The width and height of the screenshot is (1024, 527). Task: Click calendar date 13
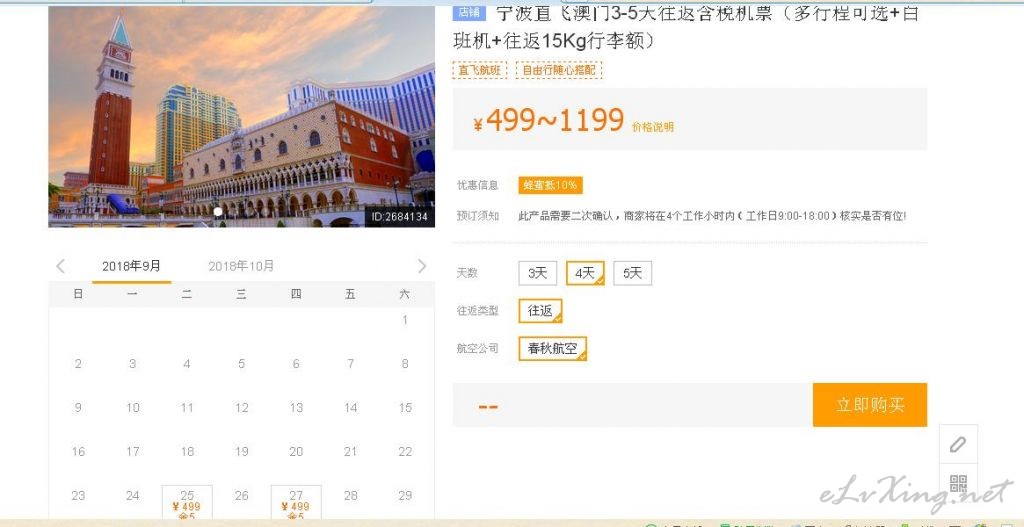click(x=296, y=407)
